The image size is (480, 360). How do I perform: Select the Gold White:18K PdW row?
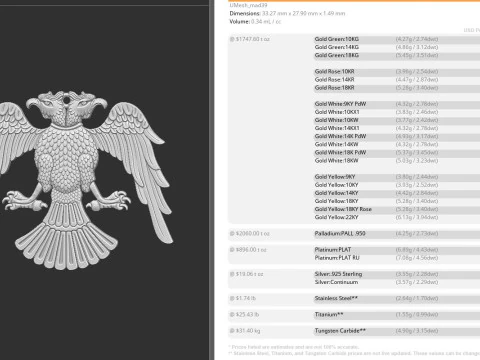click(x=397, y=152)
